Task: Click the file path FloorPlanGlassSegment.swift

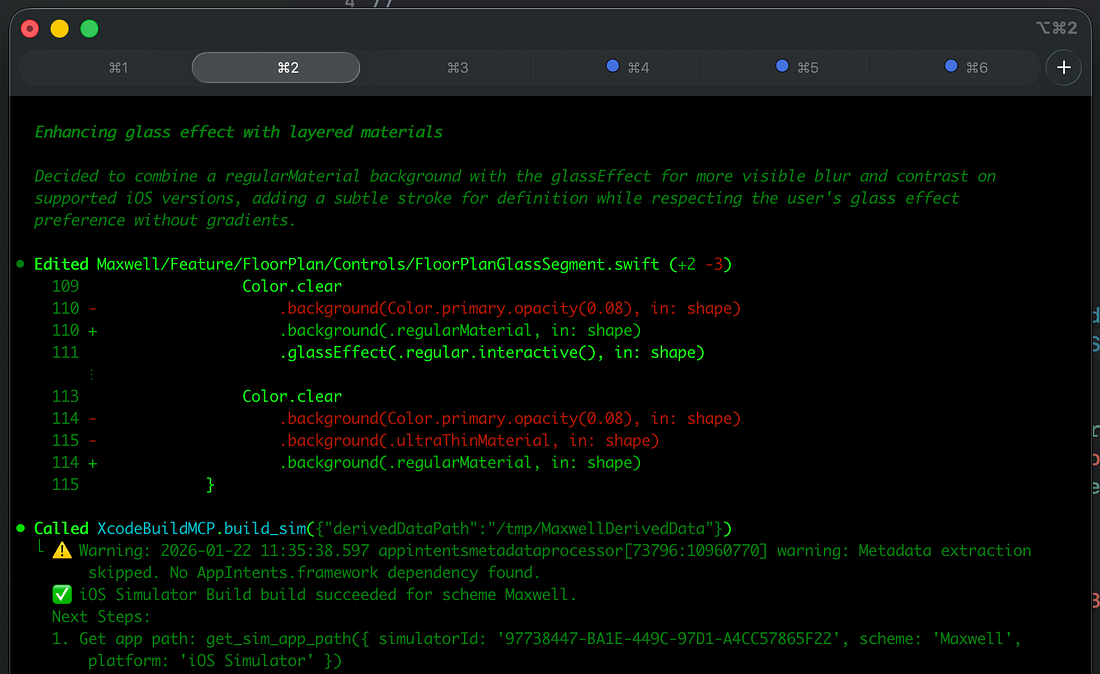Action: coord(377,264)
